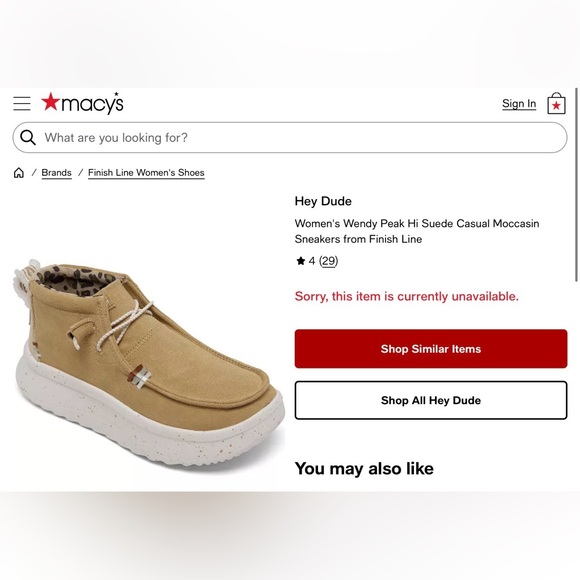This screenshot has height=580, width=580.
Task: Click the Hey Dude brand name
Action: click(x=323, y=201)
